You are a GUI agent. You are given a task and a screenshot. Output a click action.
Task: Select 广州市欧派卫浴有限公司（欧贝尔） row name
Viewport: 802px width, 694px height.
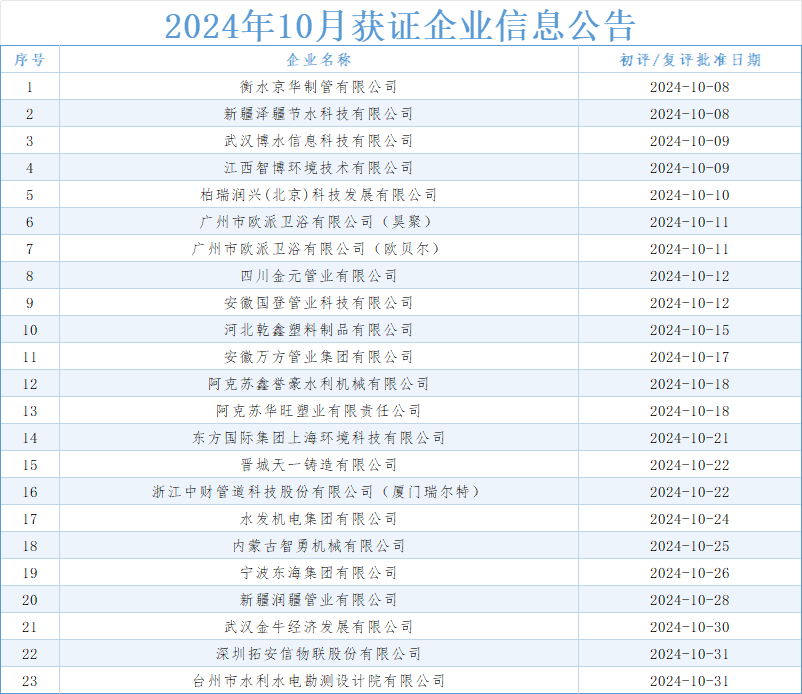(x=319, y=249)
